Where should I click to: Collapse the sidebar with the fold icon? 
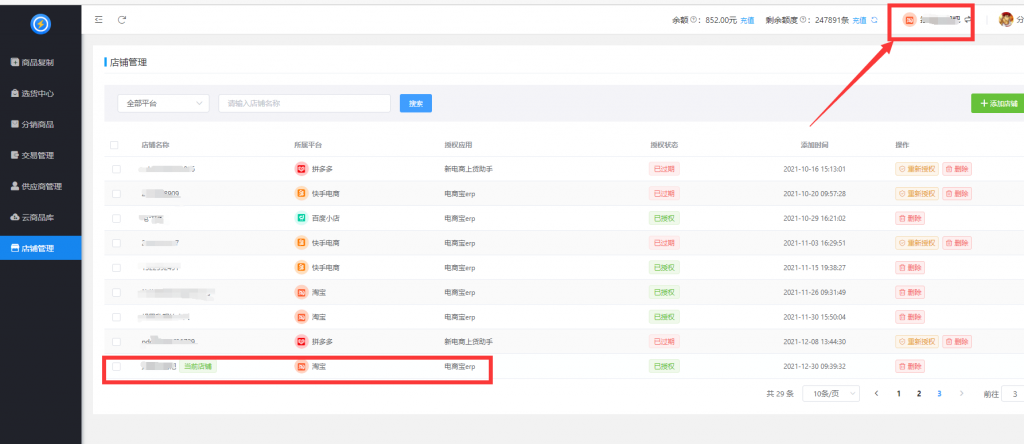click(x=99, y=20)
